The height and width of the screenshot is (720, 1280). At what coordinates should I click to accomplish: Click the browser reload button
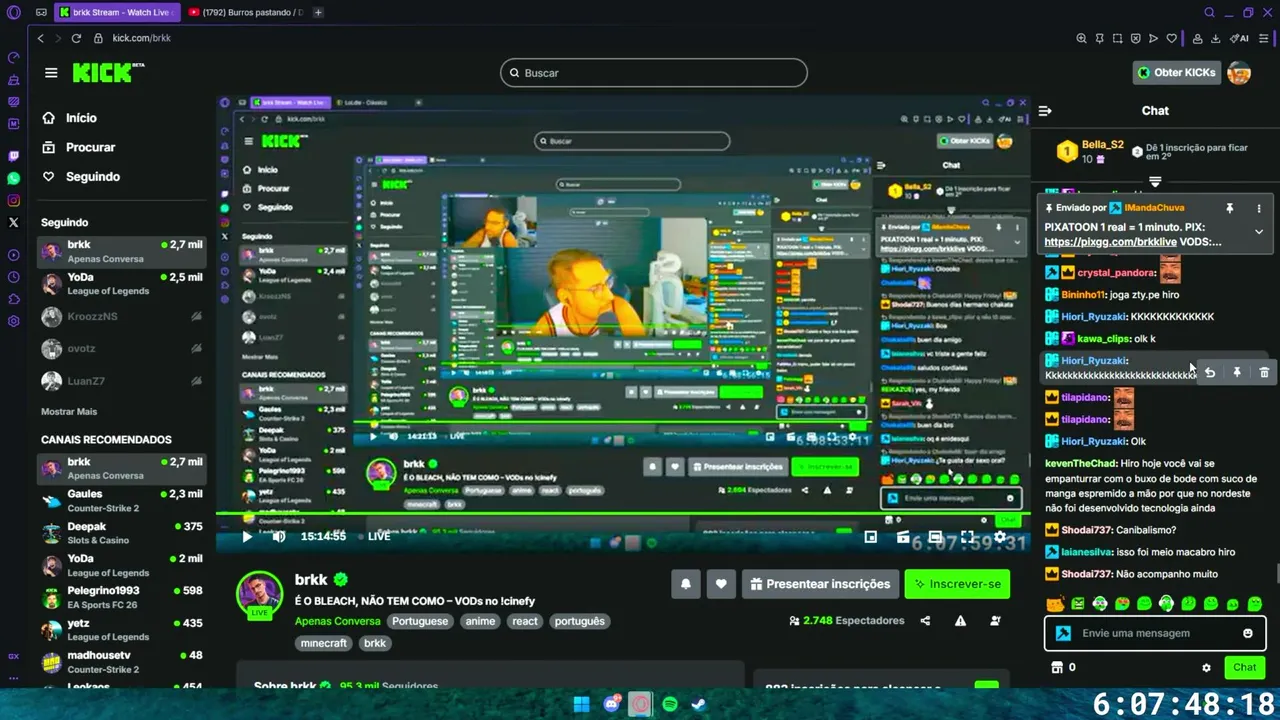click(76, 38)
